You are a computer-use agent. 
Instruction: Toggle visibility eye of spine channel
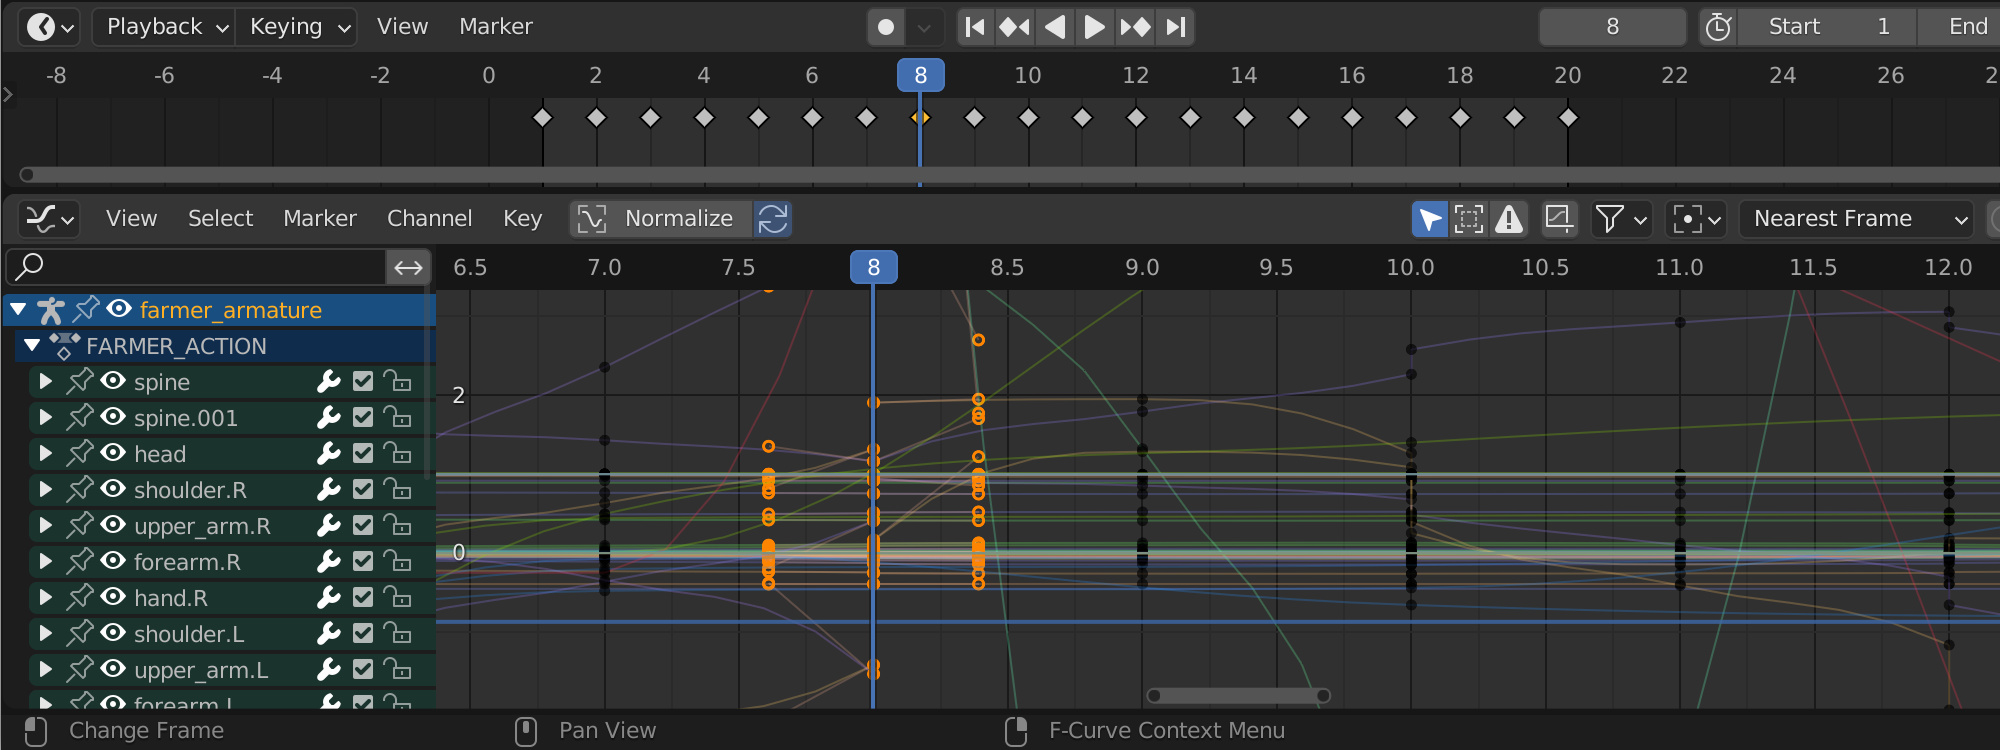pos(113,381)
